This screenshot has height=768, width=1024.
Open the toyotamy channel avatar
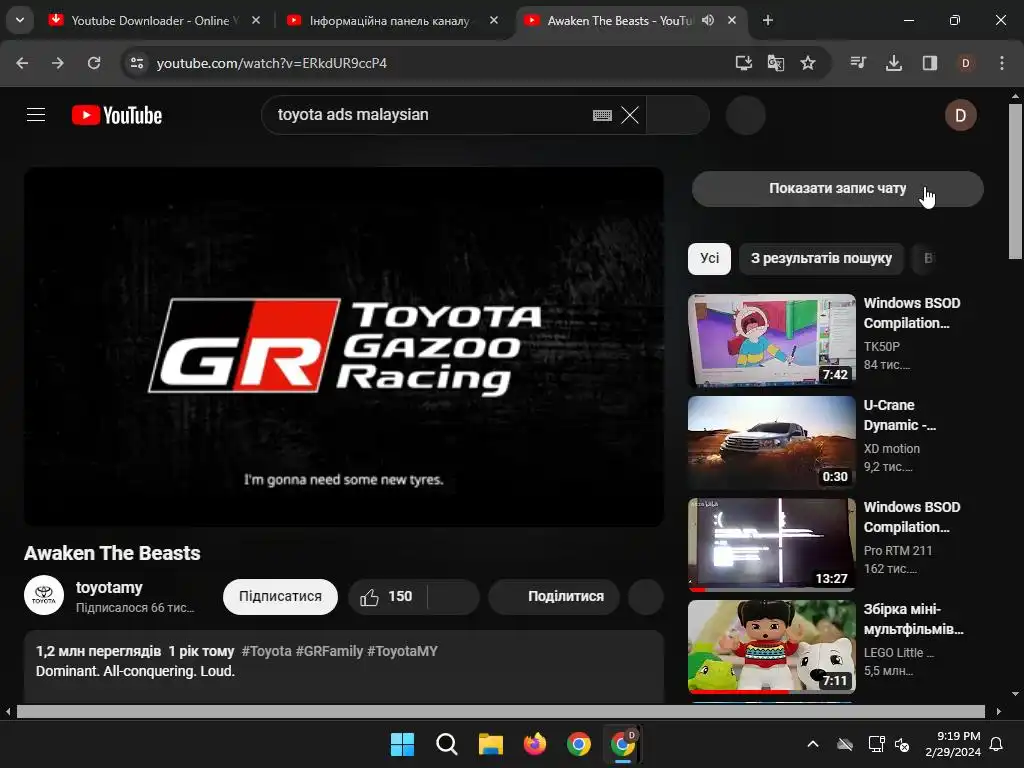(44, 595)
